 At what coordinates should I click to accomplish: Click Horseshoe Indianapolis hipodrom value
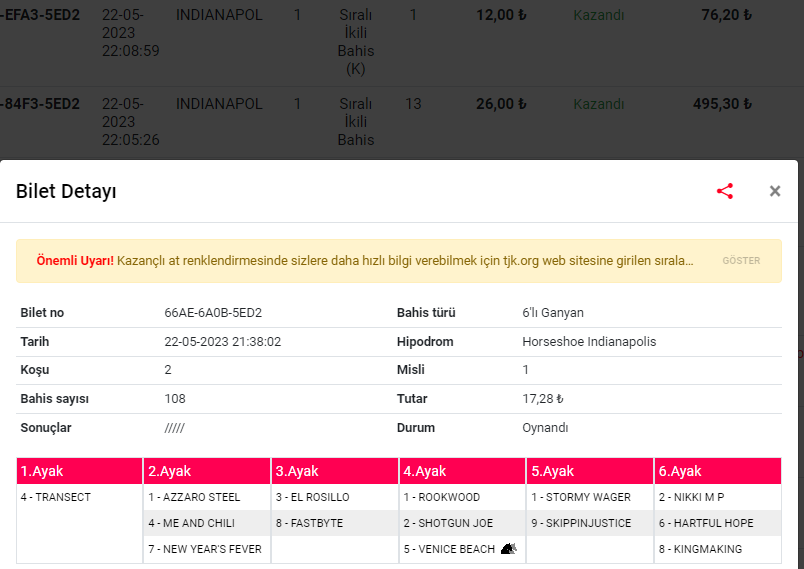pos(589,342)
